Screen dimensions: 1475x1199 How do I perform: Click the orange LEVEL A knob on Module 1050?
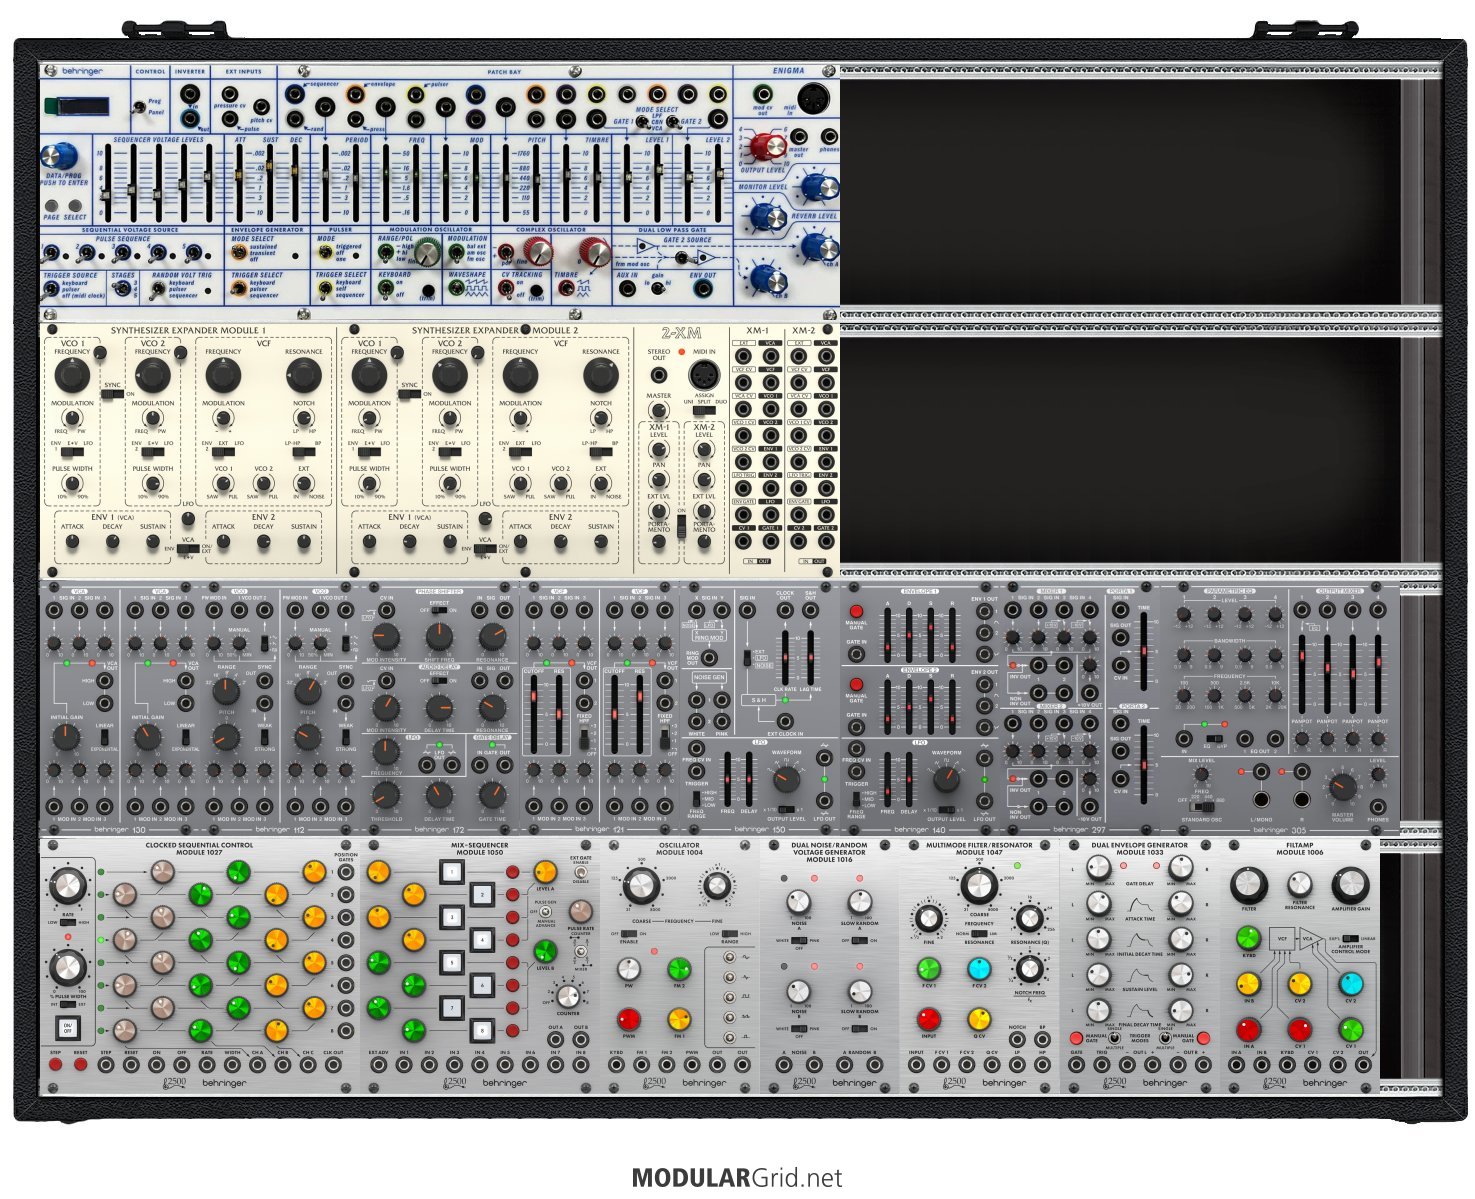point(545,871)
